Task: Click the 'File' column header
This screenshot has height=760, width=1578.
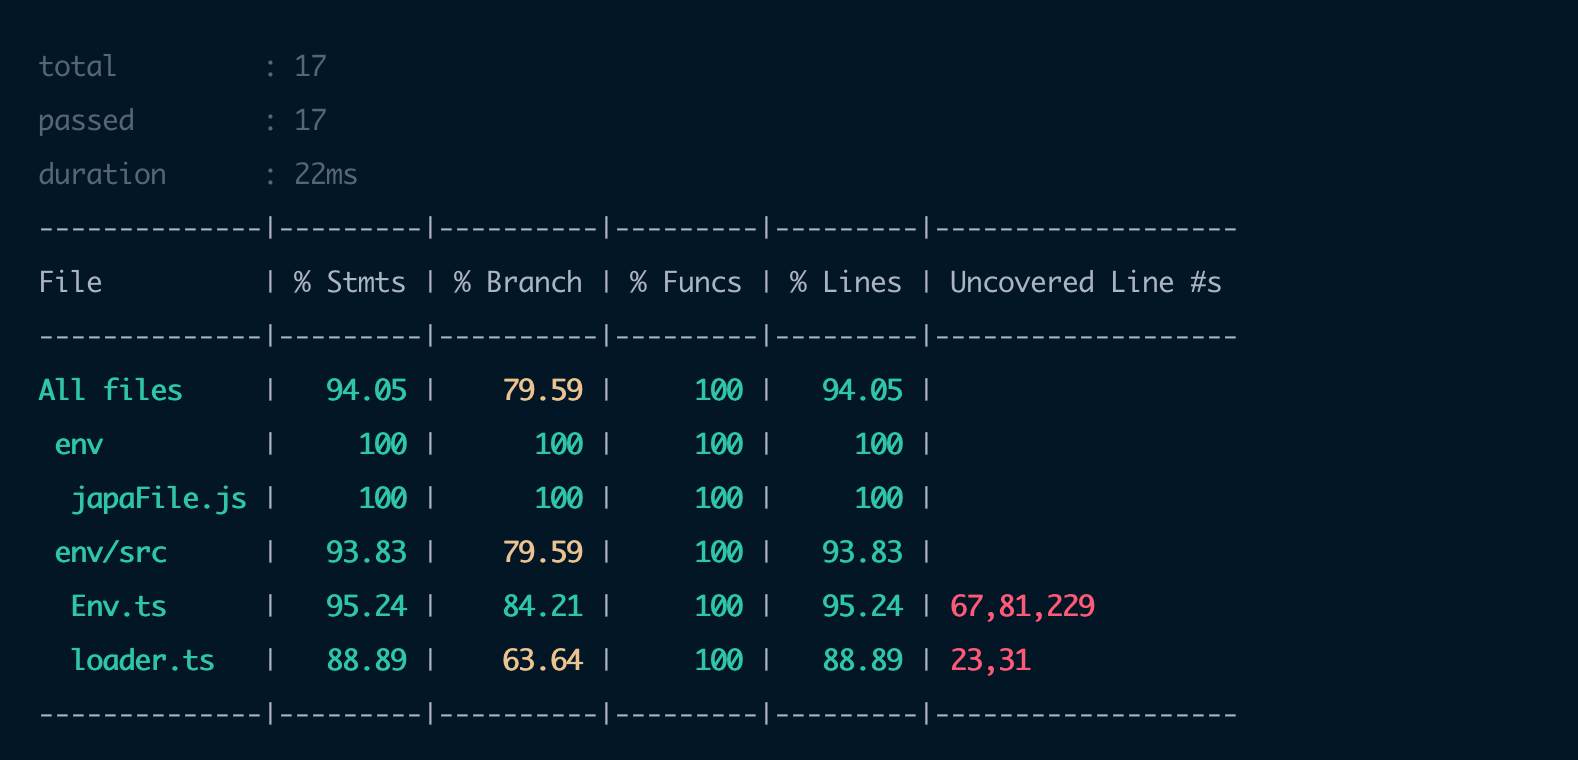Action: pyautogui.click(x=70, y=282)
